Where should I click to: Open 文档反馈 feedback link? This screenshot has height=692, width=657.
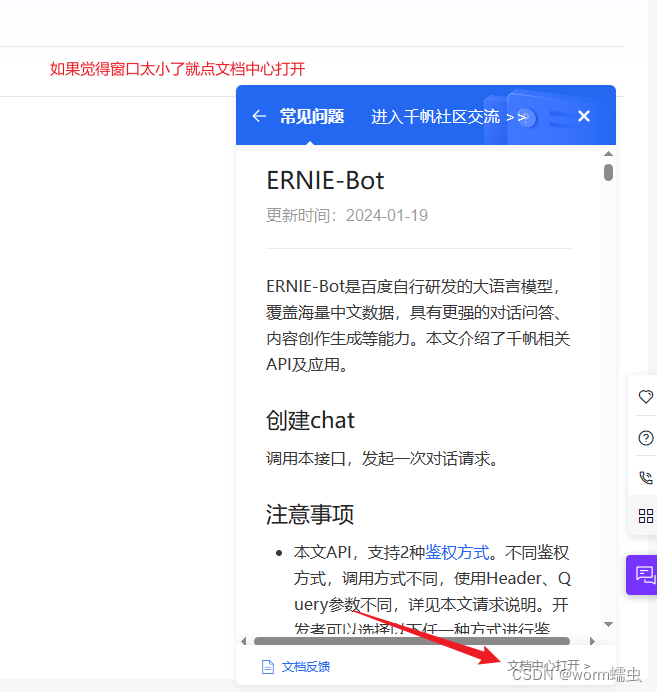coord(305,666)
